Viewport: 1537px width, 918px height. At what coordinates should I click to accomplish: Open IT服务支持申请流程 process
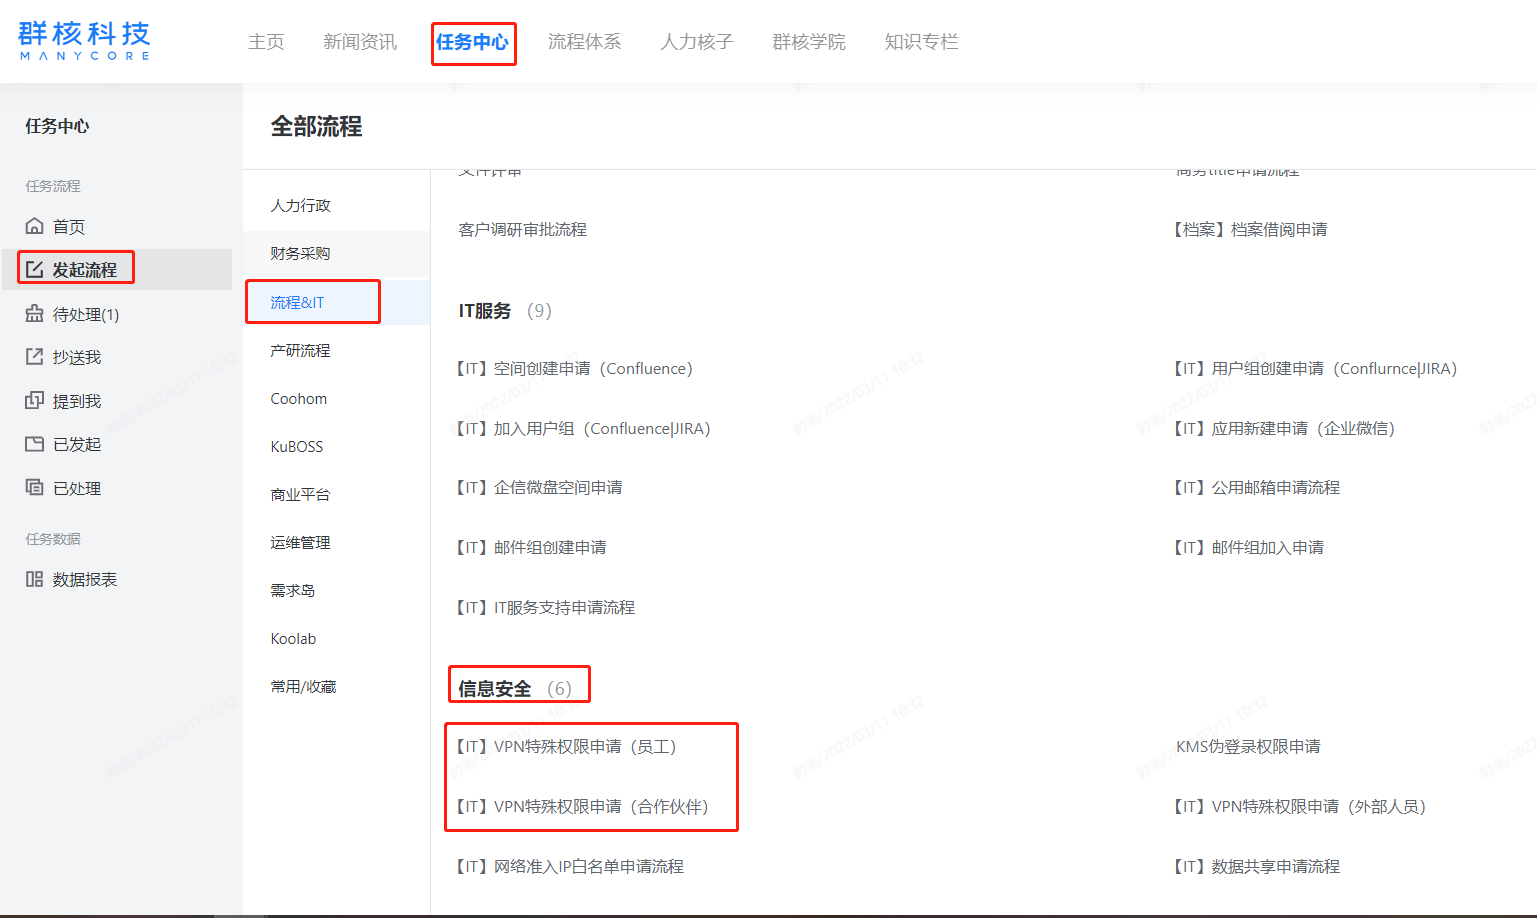pos(545,607)
